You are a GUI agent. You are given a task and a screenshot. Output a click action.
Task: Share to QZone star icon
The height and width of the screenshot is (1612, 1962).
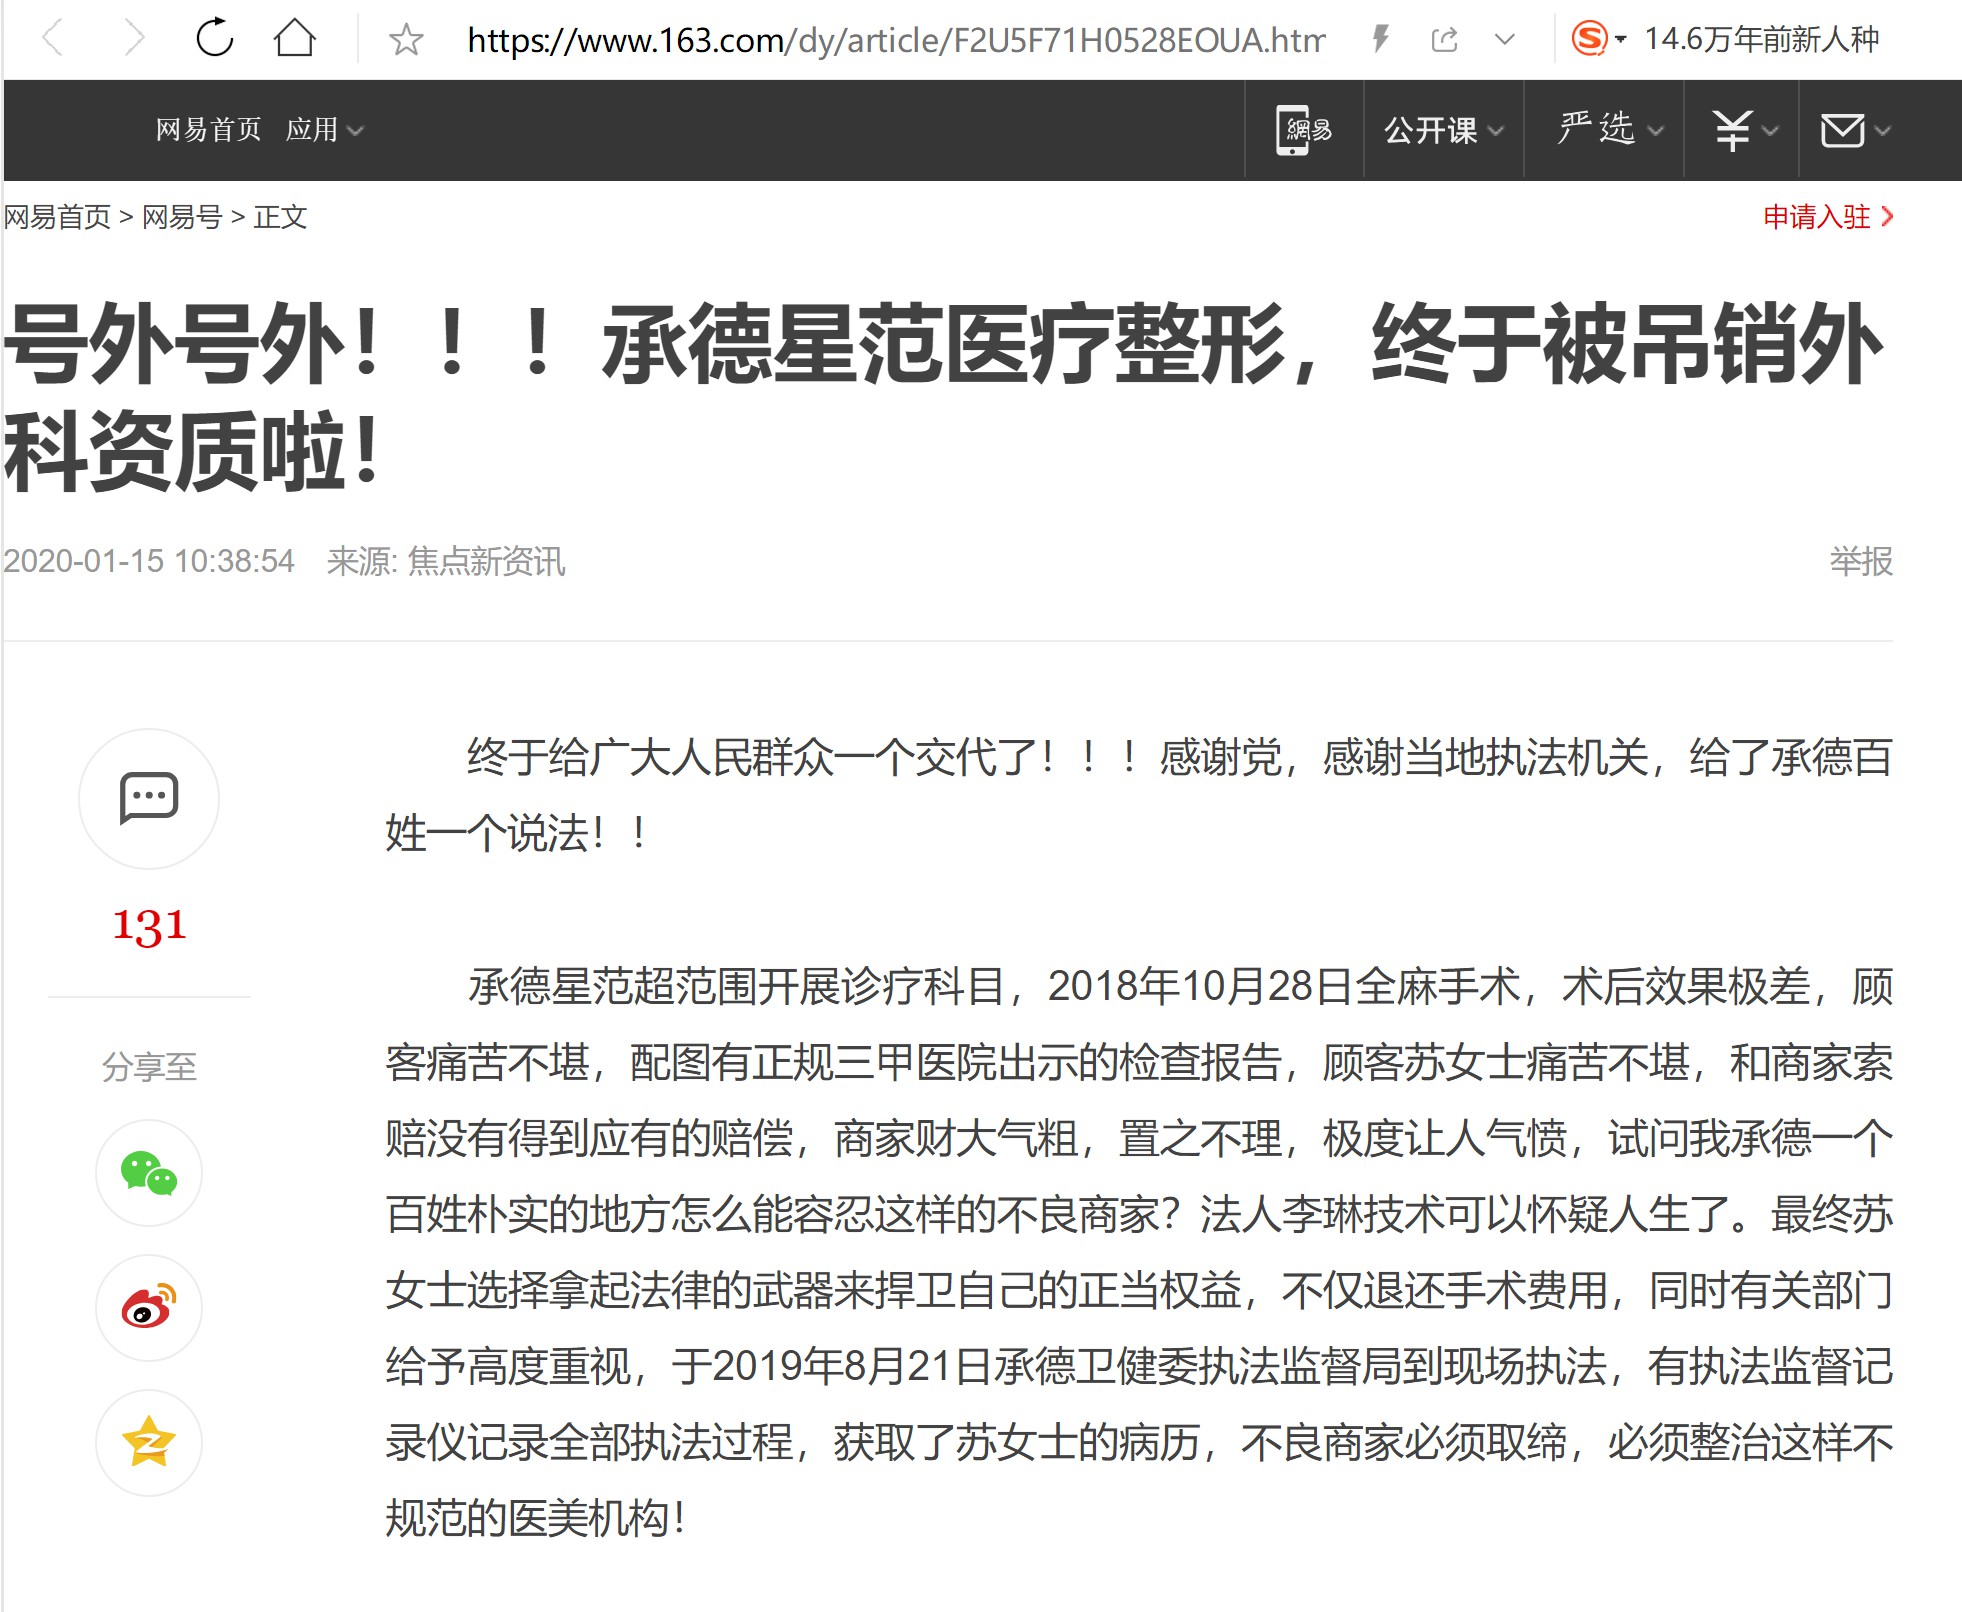[x=149, y=1443]
